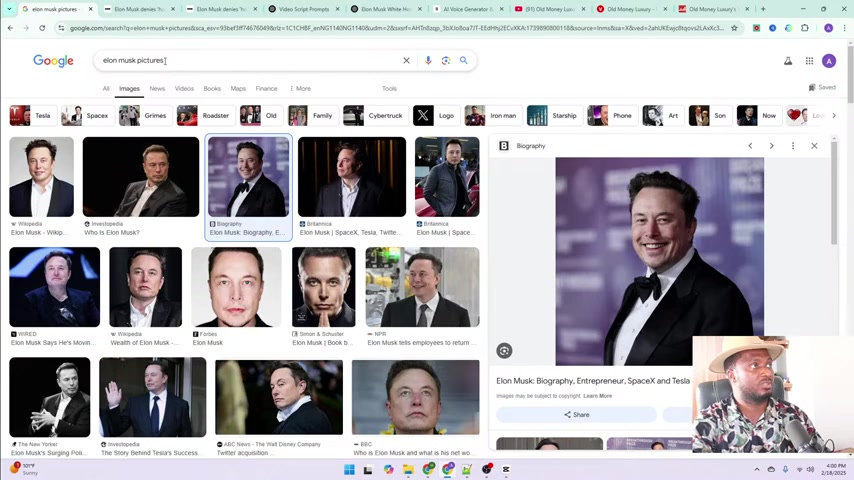Open search Tools options
854x480 pixels.
click(x=389, y=88)
